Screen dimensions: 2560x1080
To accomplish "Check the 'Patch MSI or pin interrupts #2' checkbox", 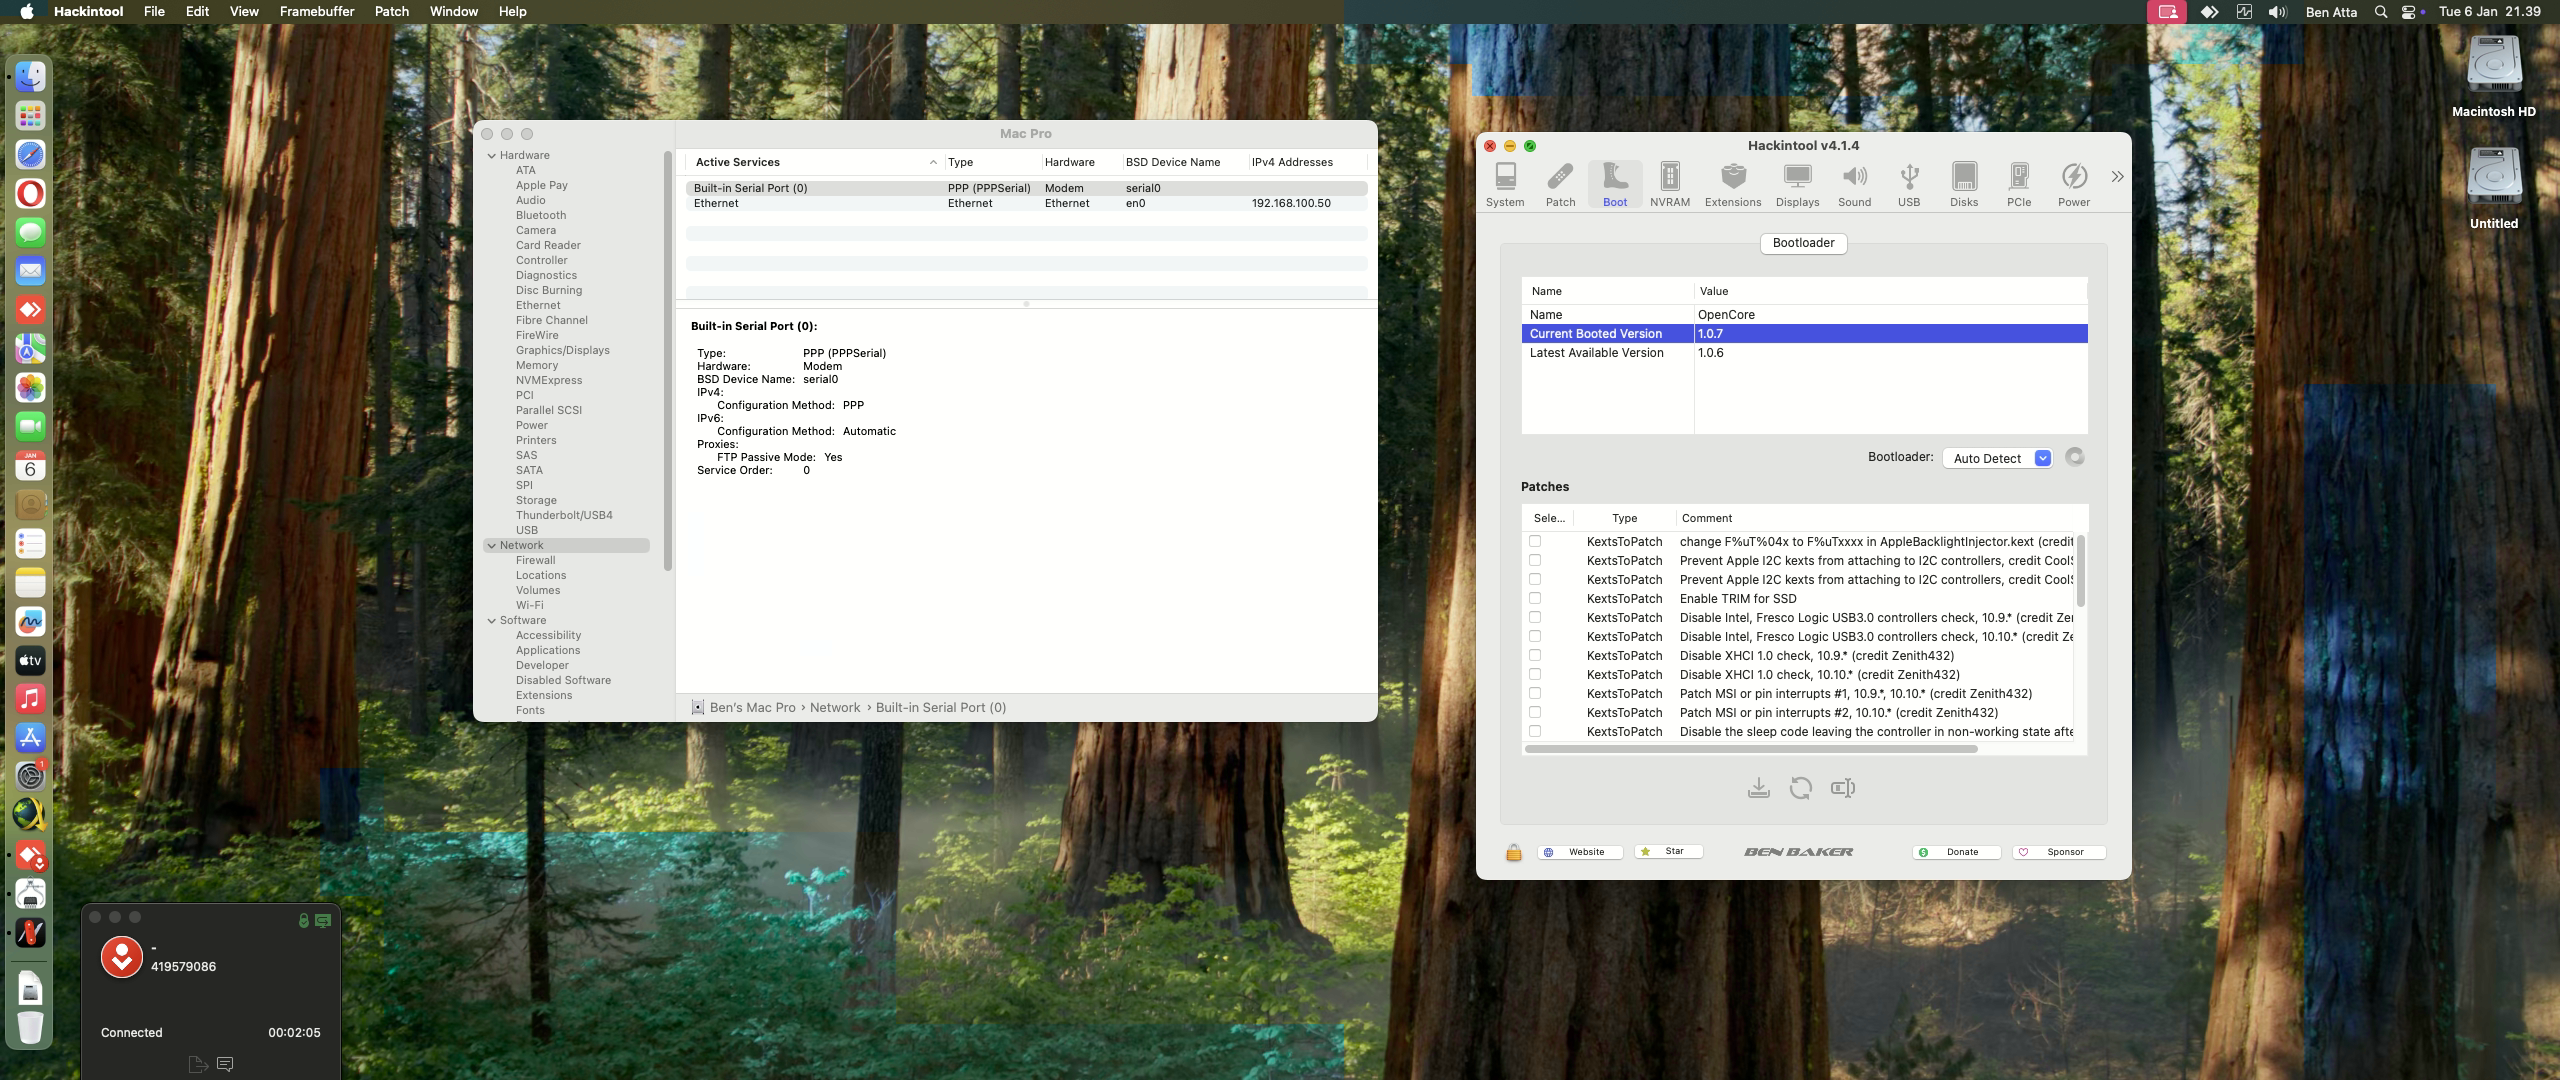I will (x=1535, y=712).
